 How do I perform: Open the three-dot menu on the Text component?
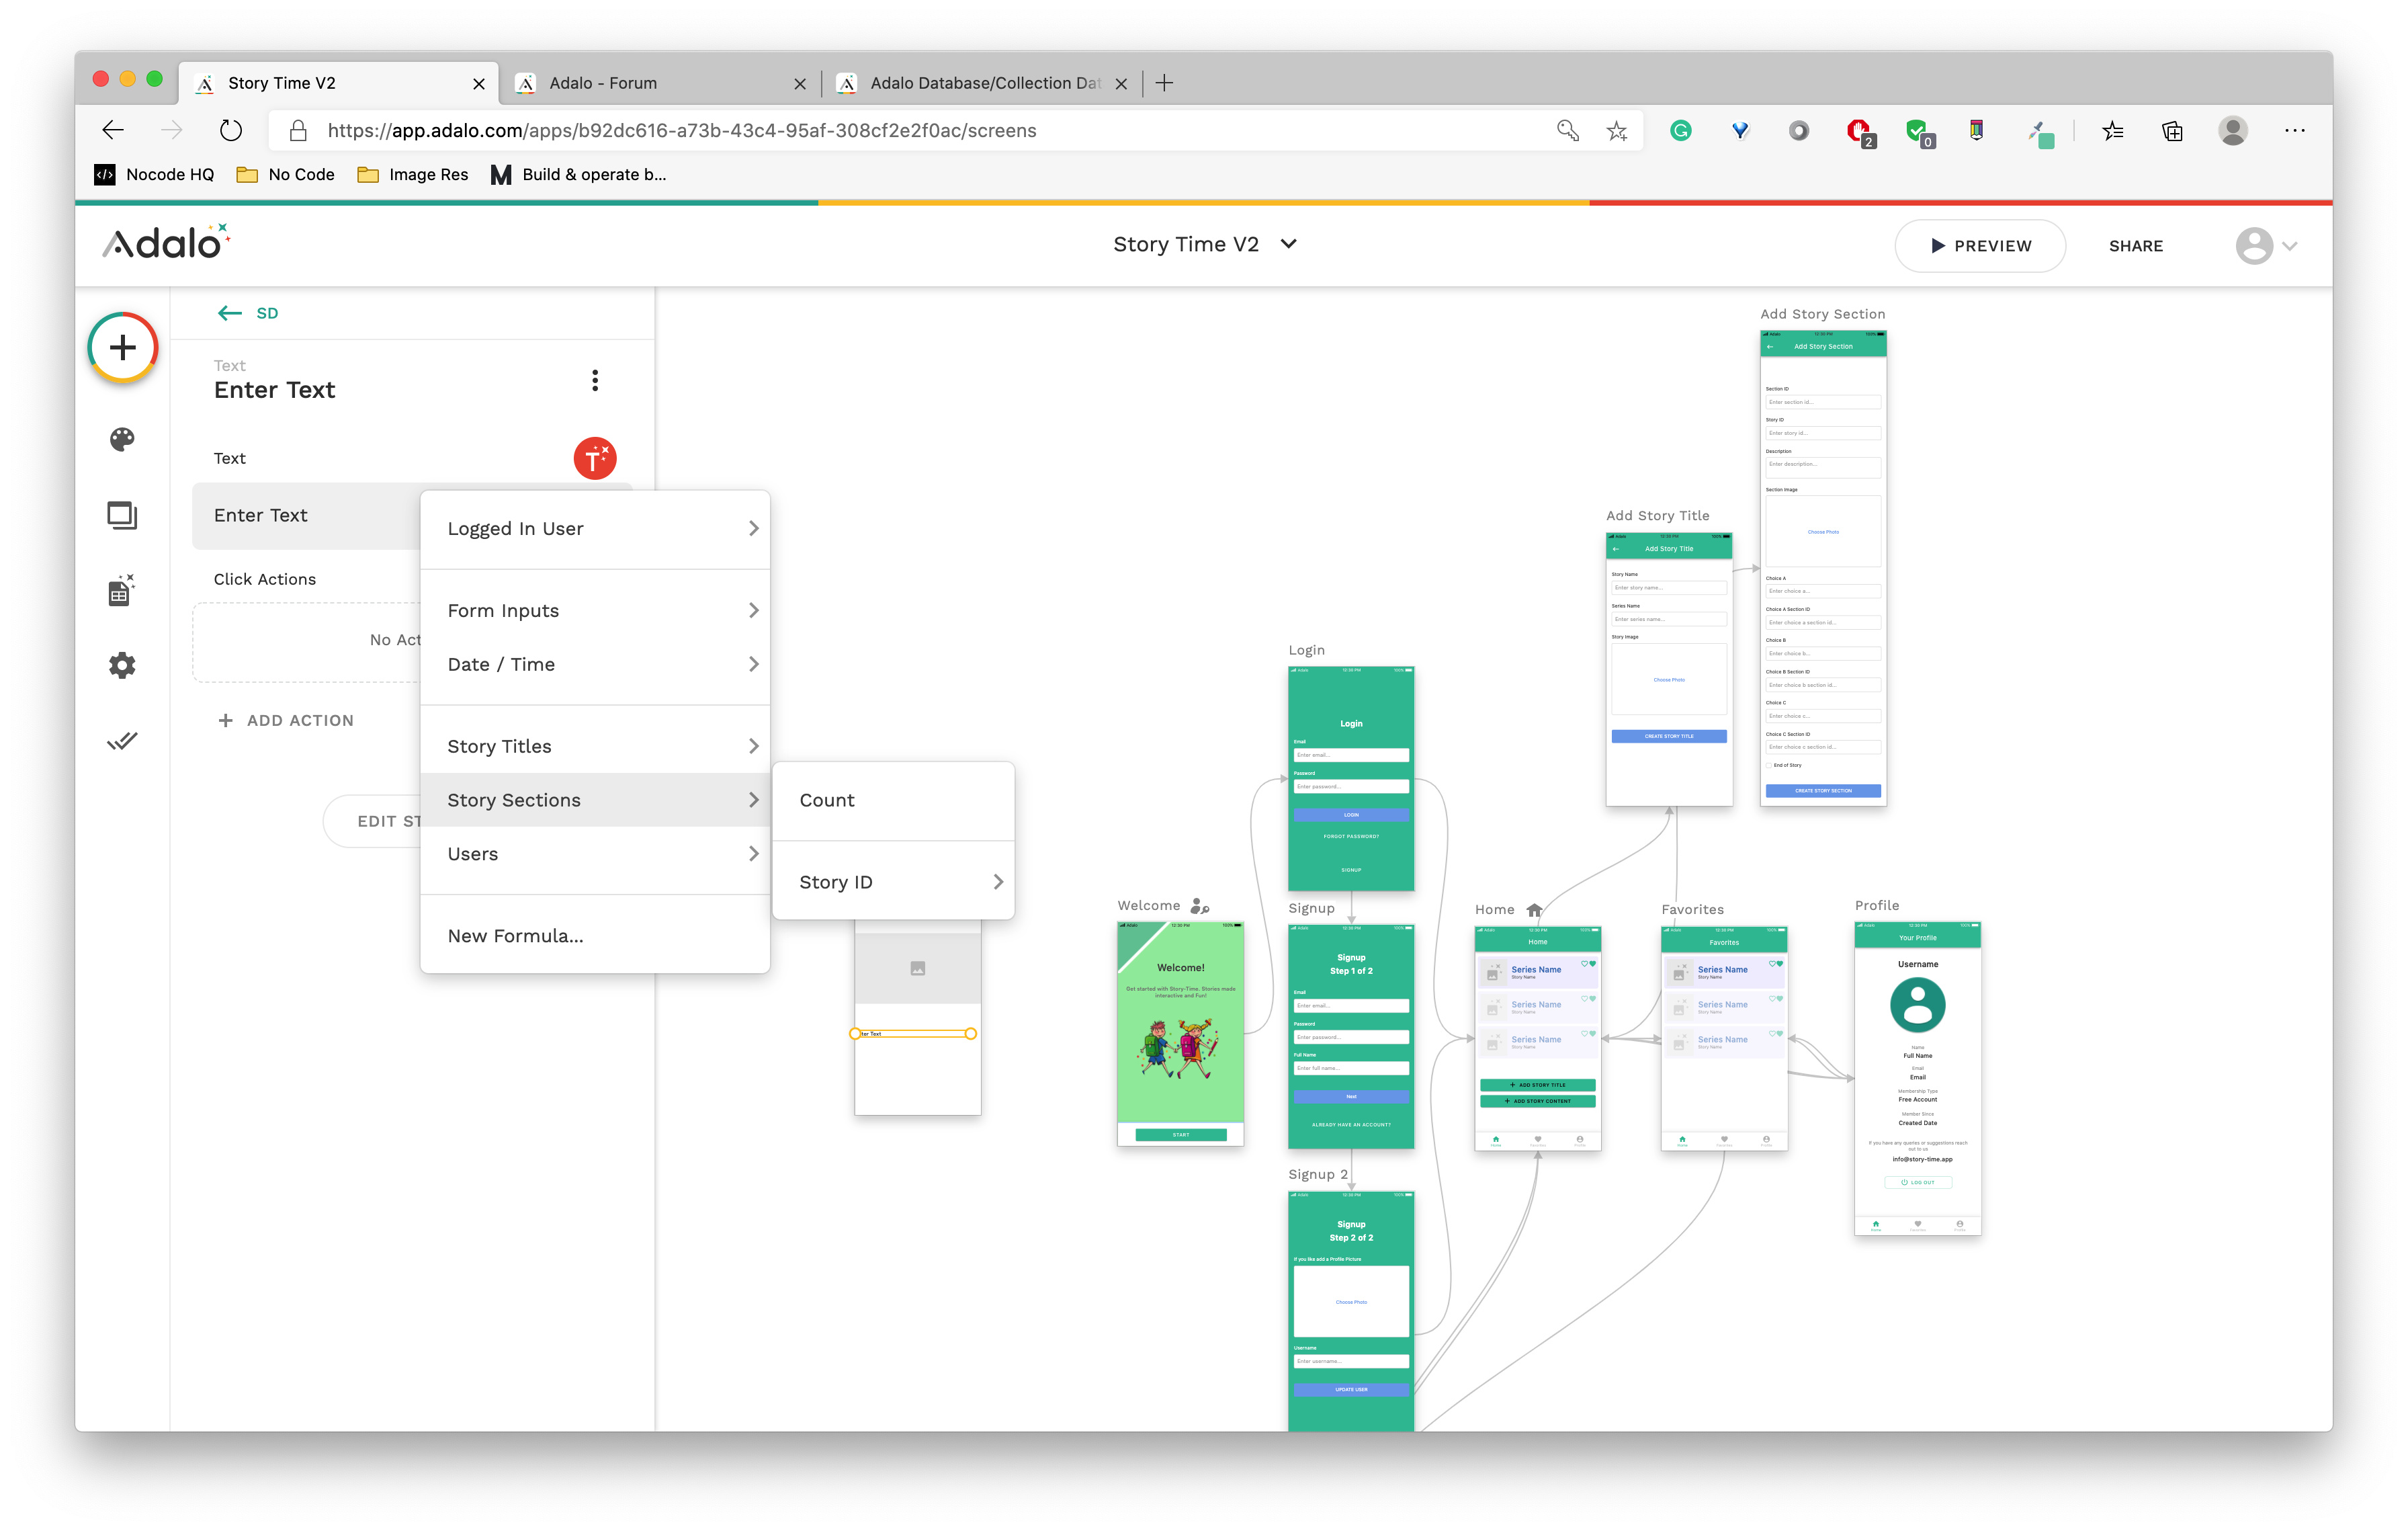[x=595, y=380]
